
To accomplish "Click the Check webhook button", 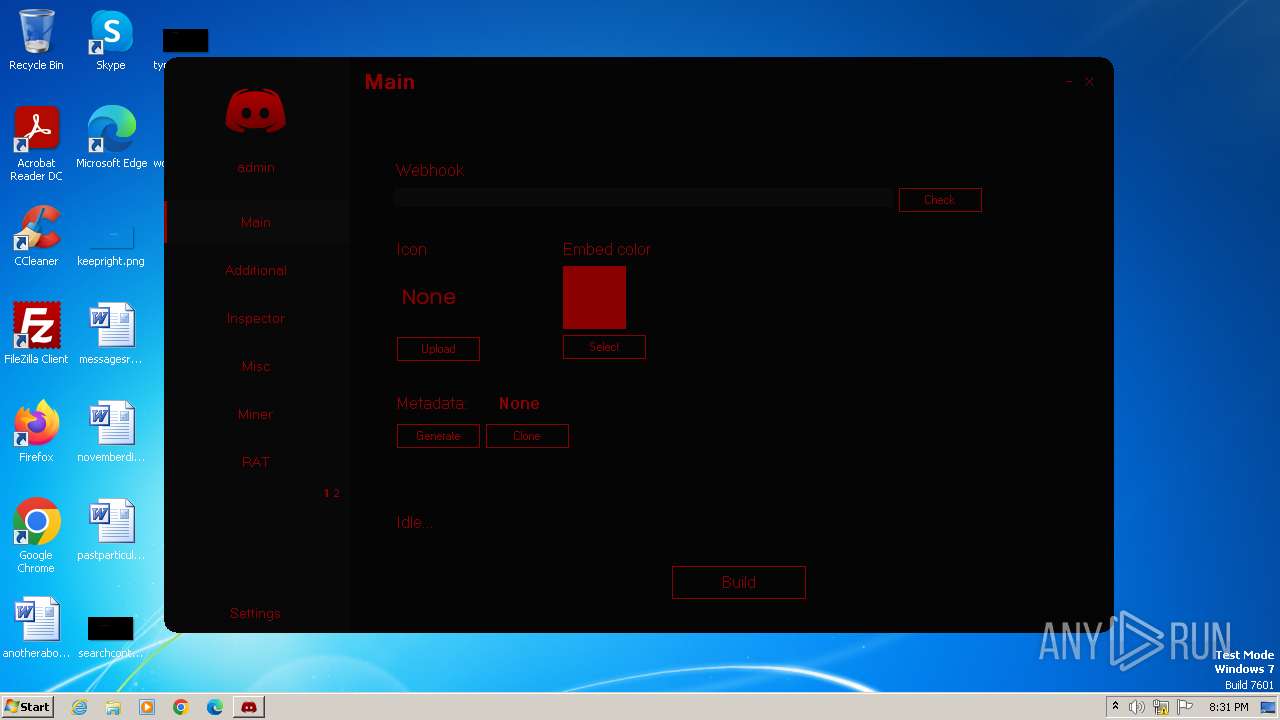I will pos(940,200).
